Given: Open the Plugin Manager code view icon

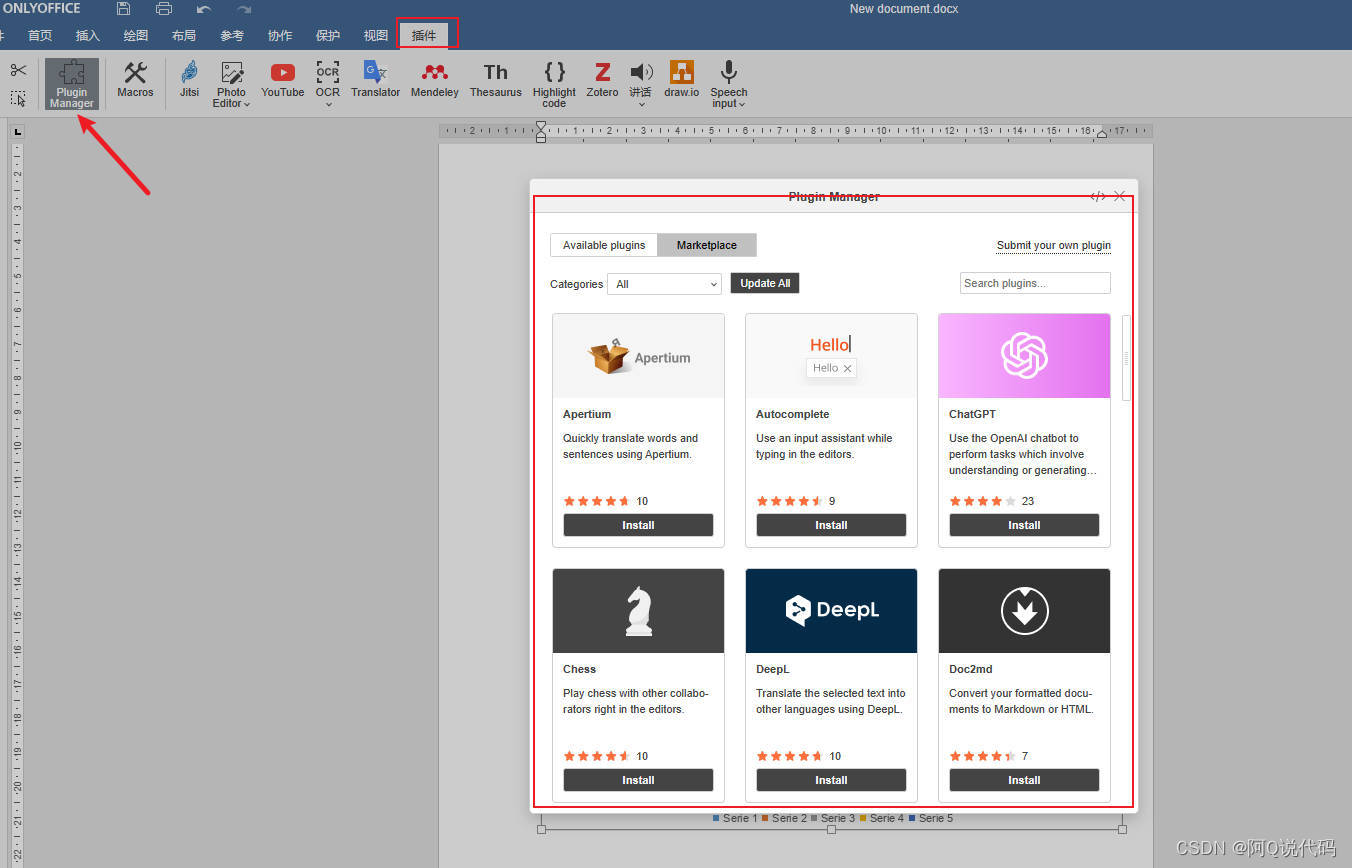Looking at the screenshot, I should tap(1097, 196).
